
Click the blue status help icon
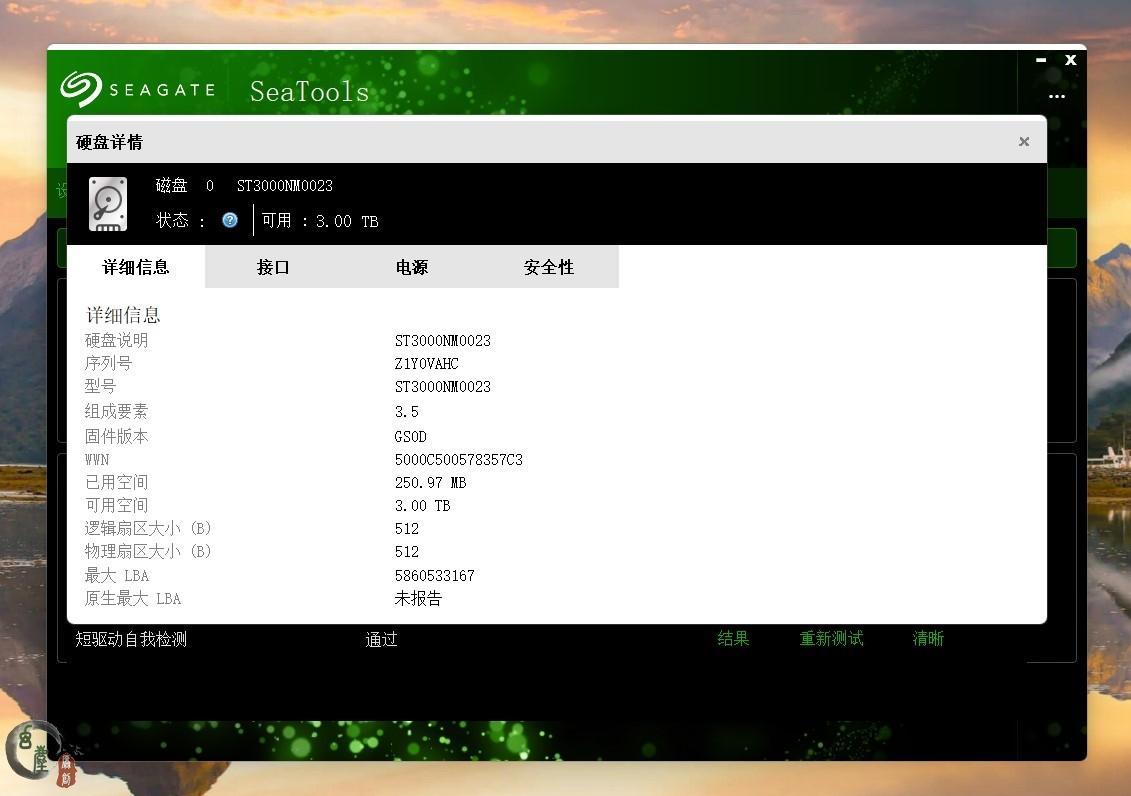tap(229, 221)
